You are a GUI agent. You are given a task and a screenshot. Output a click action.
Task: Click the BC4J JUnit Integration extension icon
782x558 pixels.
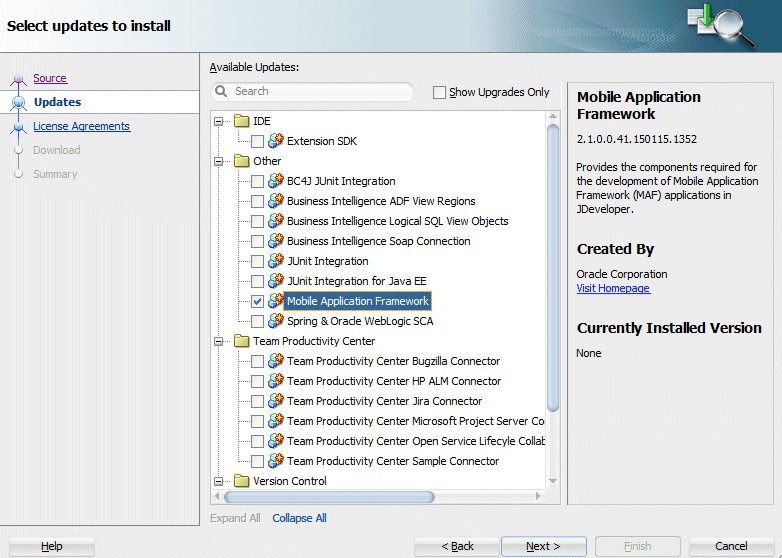coord(276,181)
